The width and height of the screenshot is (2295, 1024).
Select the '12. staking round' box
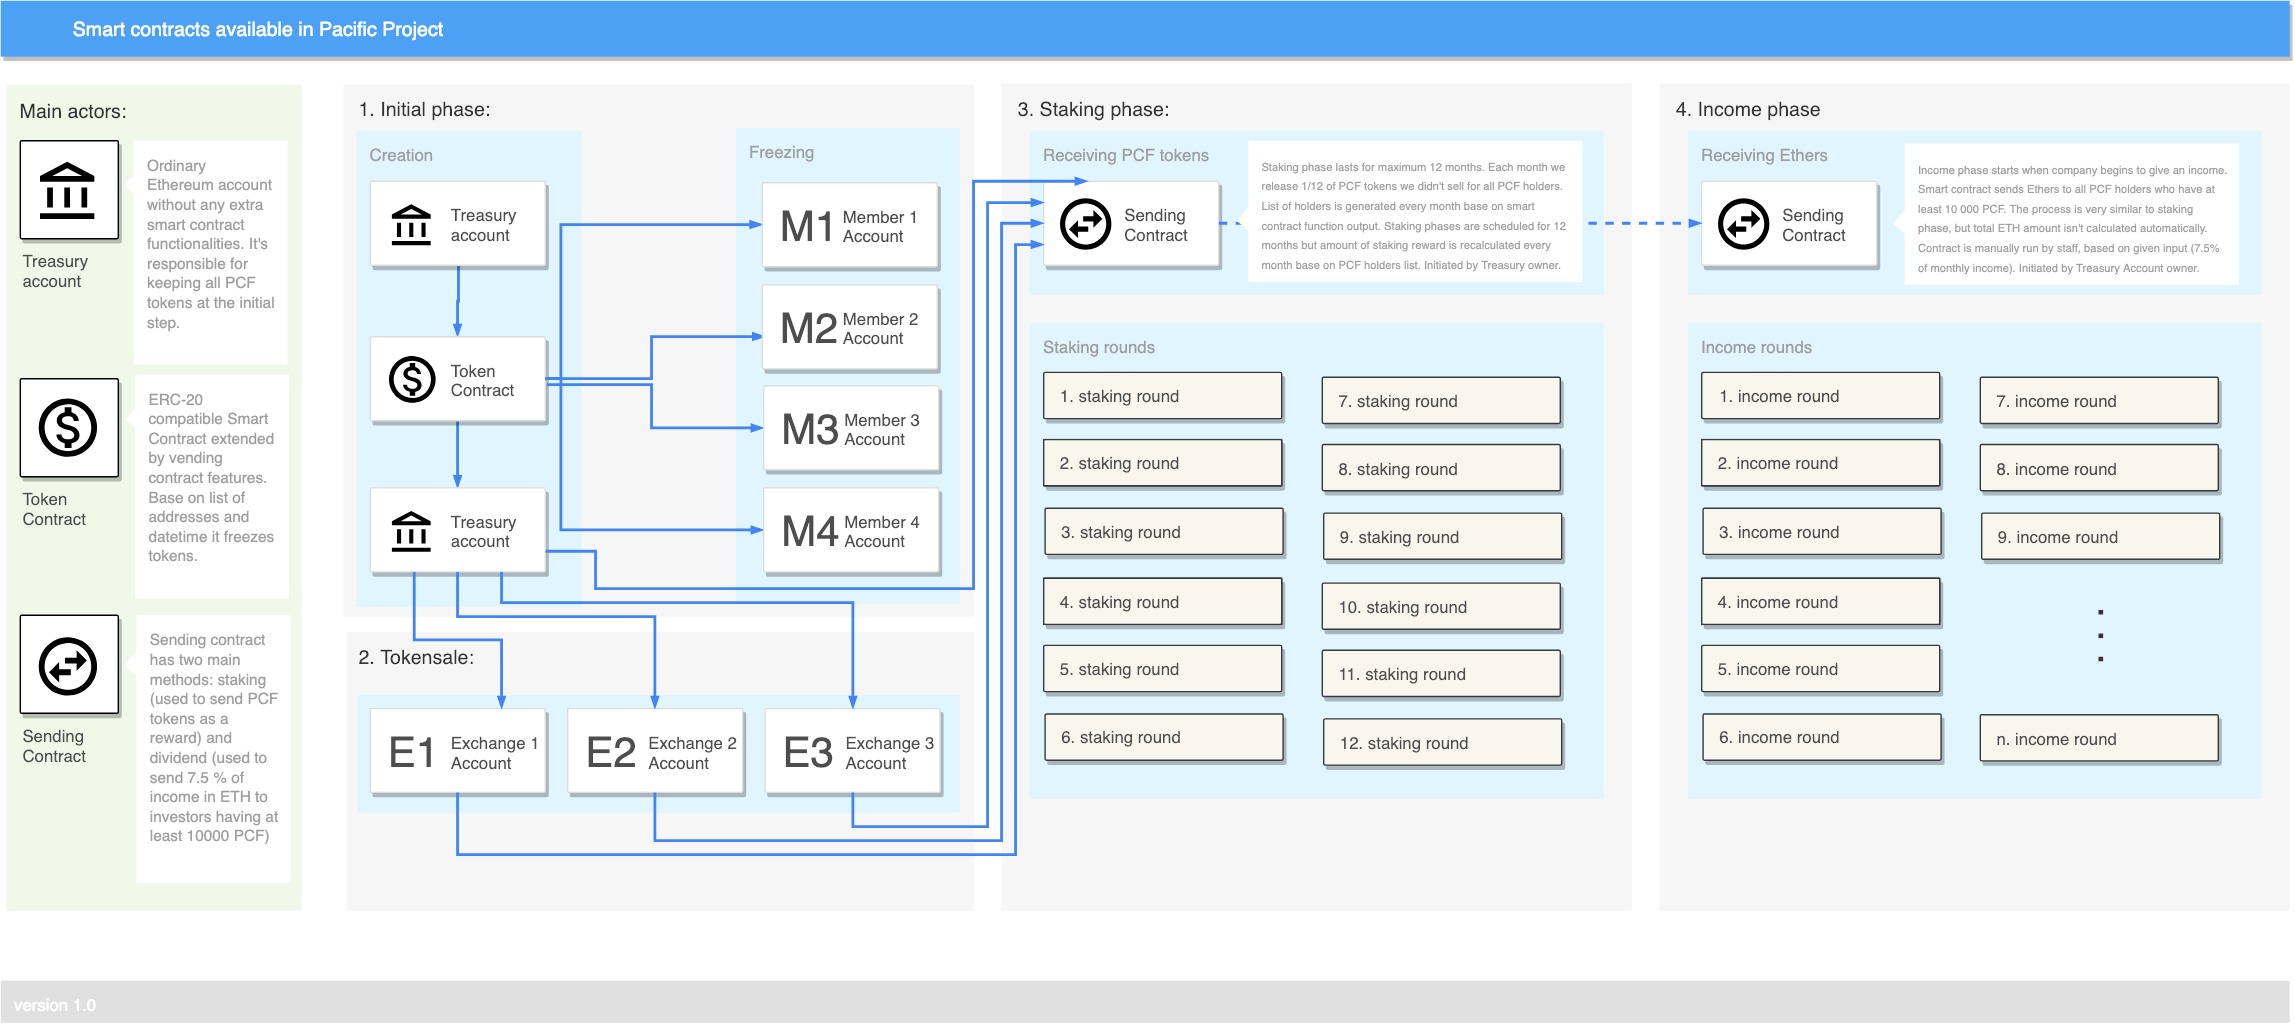[1442, 743]
